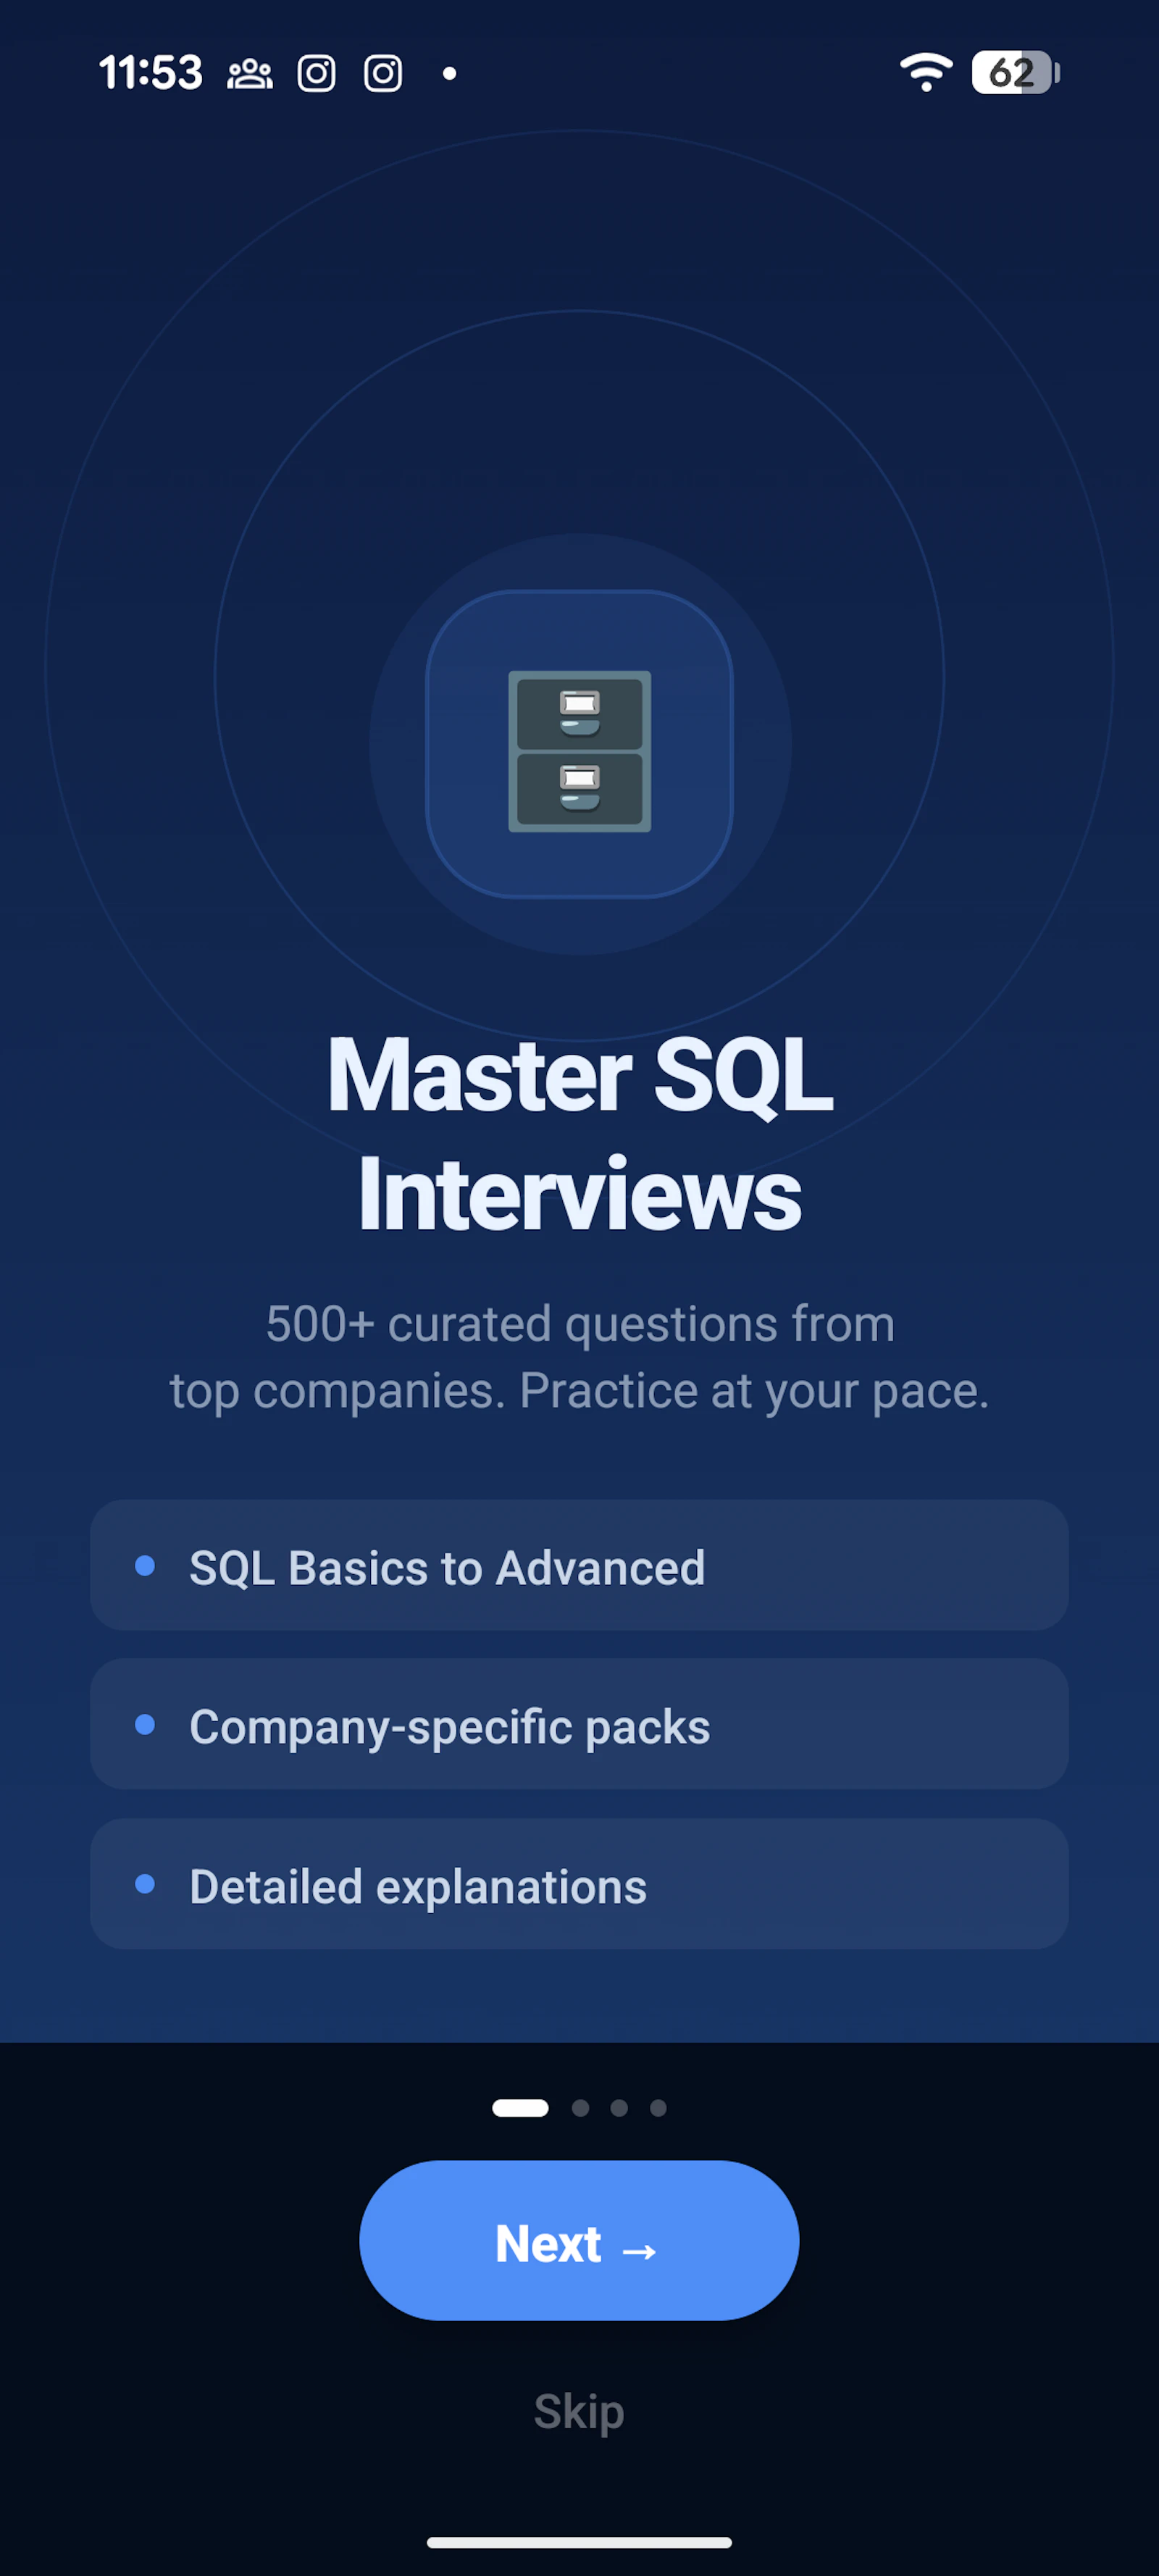The height and width of the screenshot is (2576, 1159).
Task: Select the third onboarding page dot
Action: (x=619, y=2107)
